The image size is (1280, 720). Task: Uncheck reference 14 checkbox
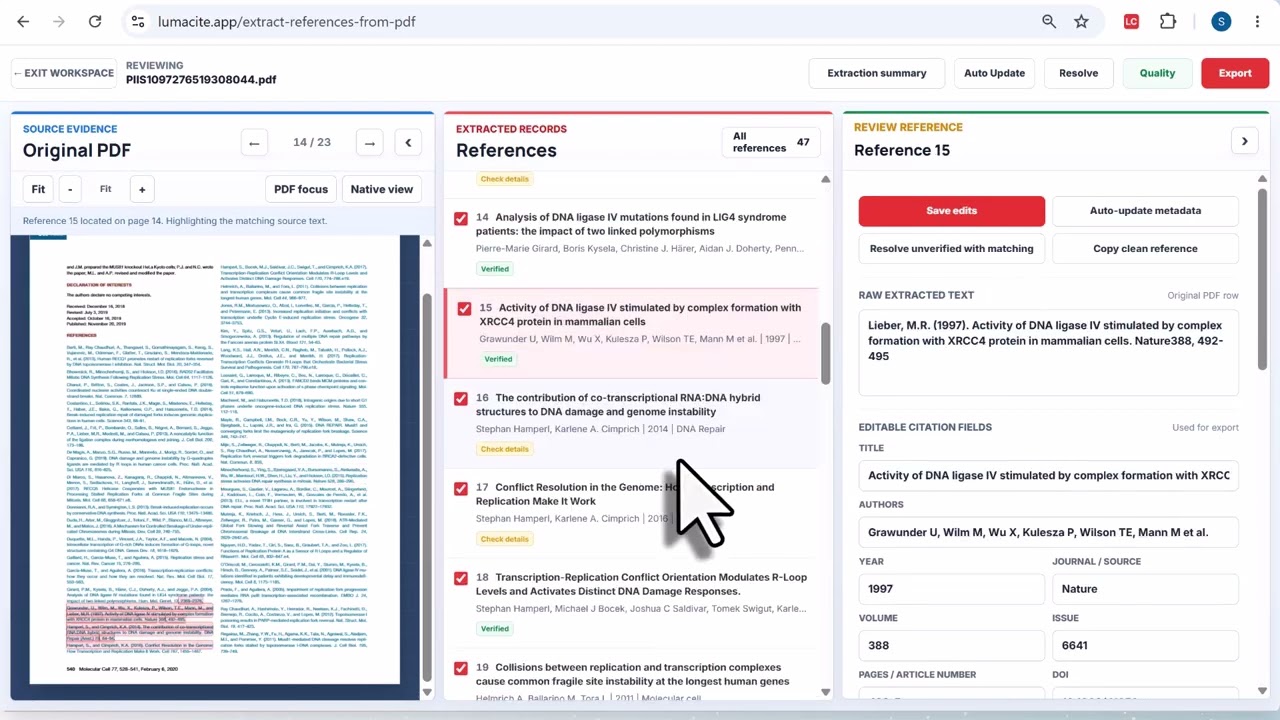(x=461, y=218)
